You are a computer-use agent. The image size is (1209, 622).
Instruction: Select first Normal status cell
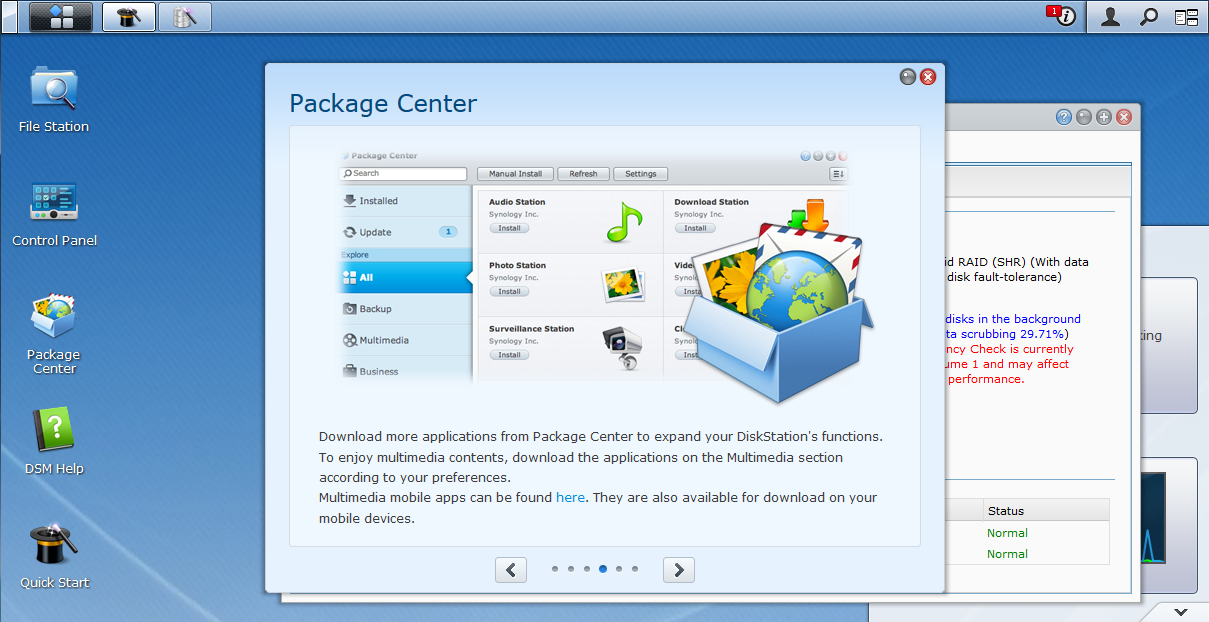pyautogui.click(x=1007, y=533)
